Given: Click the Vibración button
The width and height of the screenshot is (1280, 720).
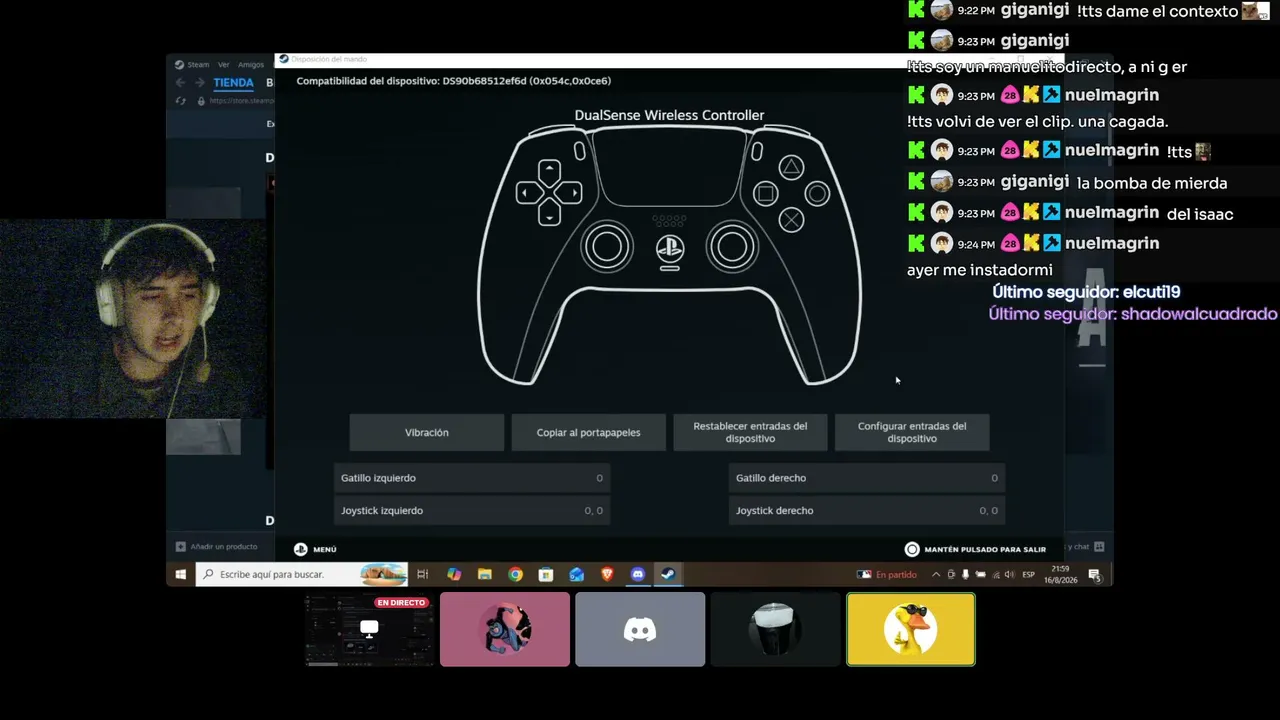Looking at the screenshot, I should click(x=427, y=432).
